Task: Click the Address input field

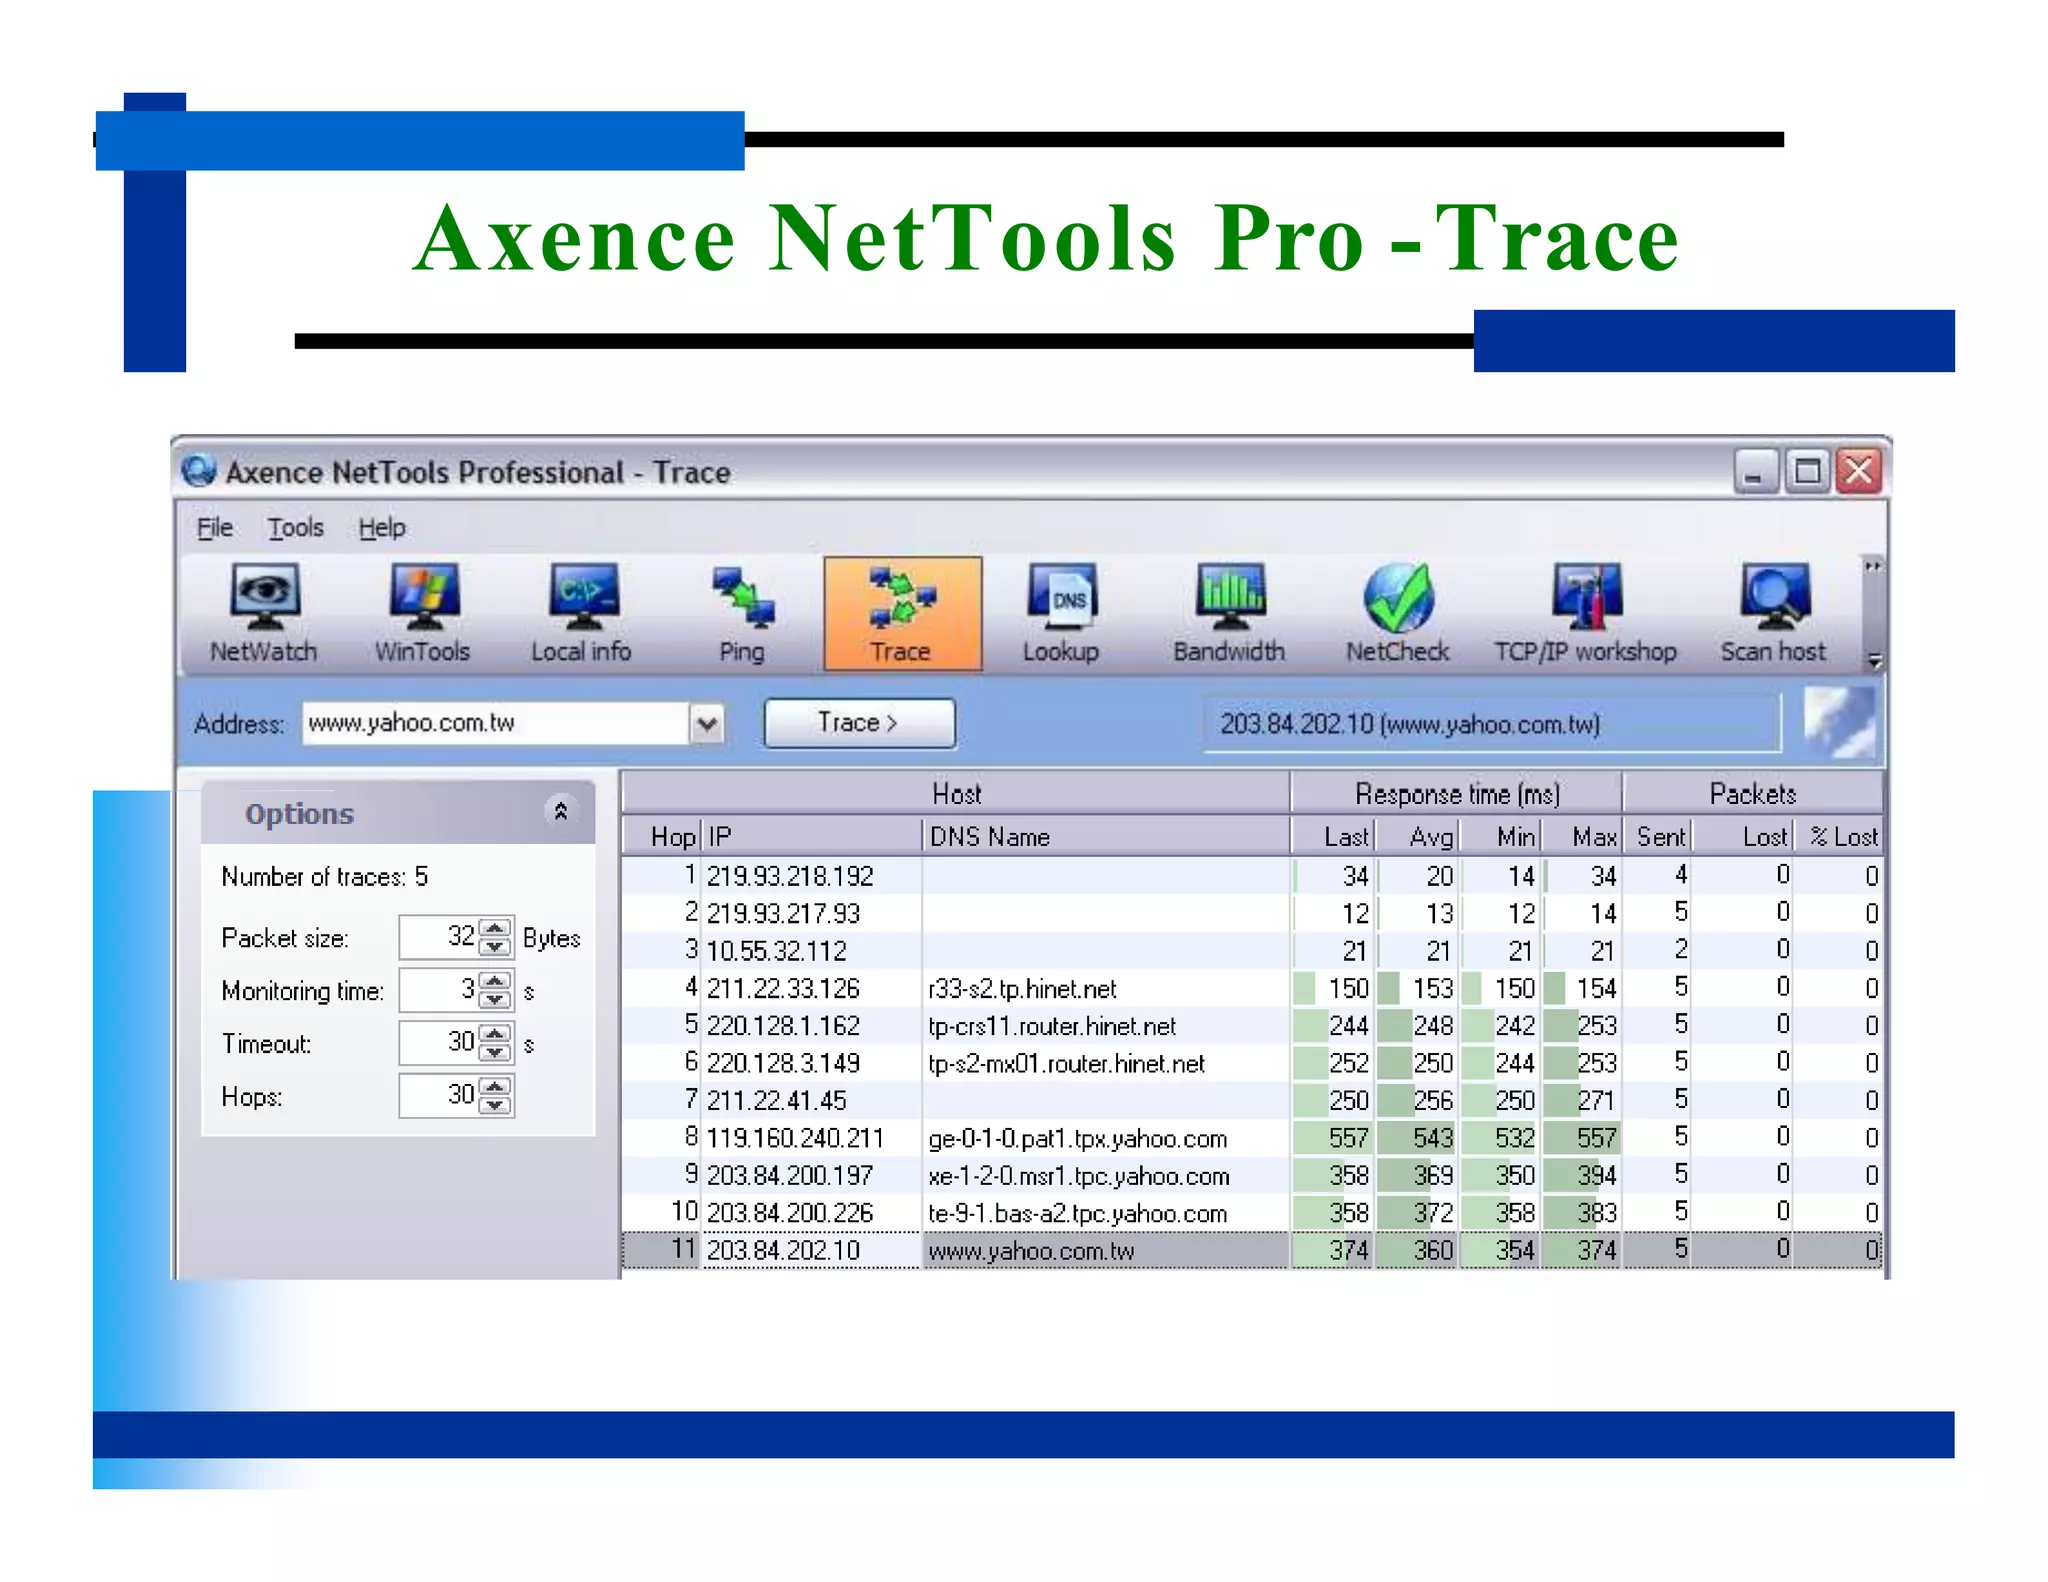Action: click(x=495, y=723)
